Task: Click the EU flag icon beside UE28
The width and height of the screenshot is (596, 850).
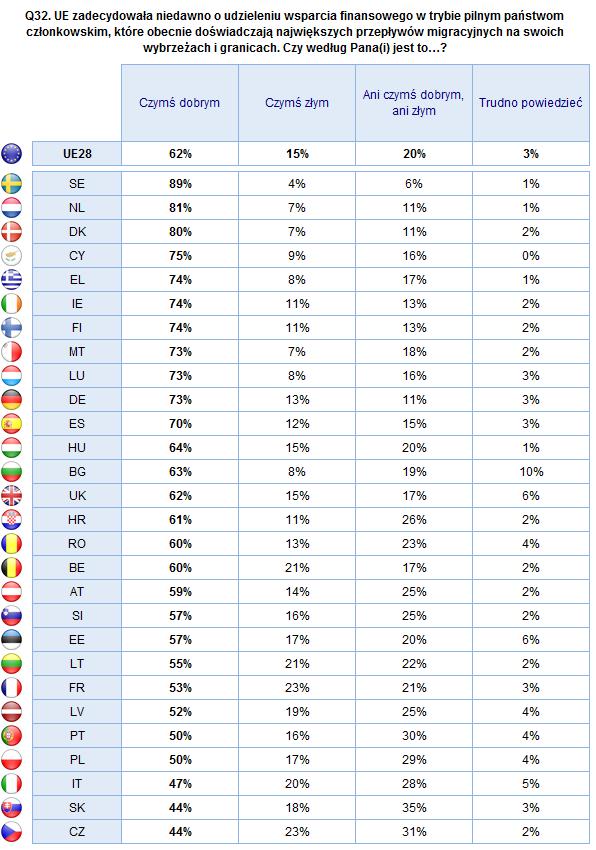Action: pyautogui.click(x=11, y=154)
